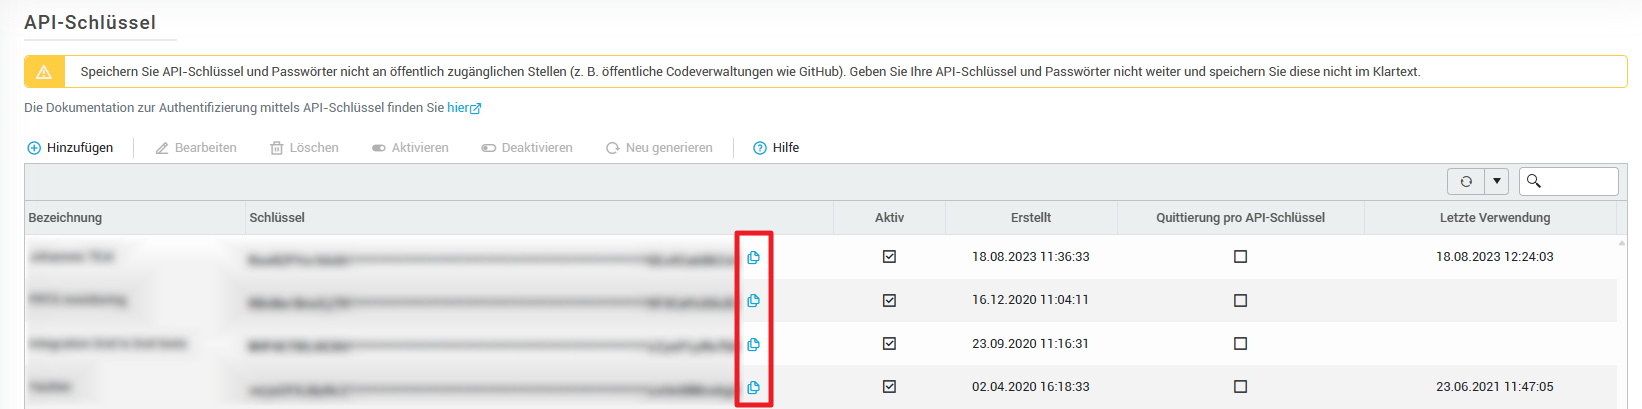Screen dimensions: 1642x409
Task: Expand the dropdown arrow beside refresh
Action: pyautogui.click(x=1497, y=181)
